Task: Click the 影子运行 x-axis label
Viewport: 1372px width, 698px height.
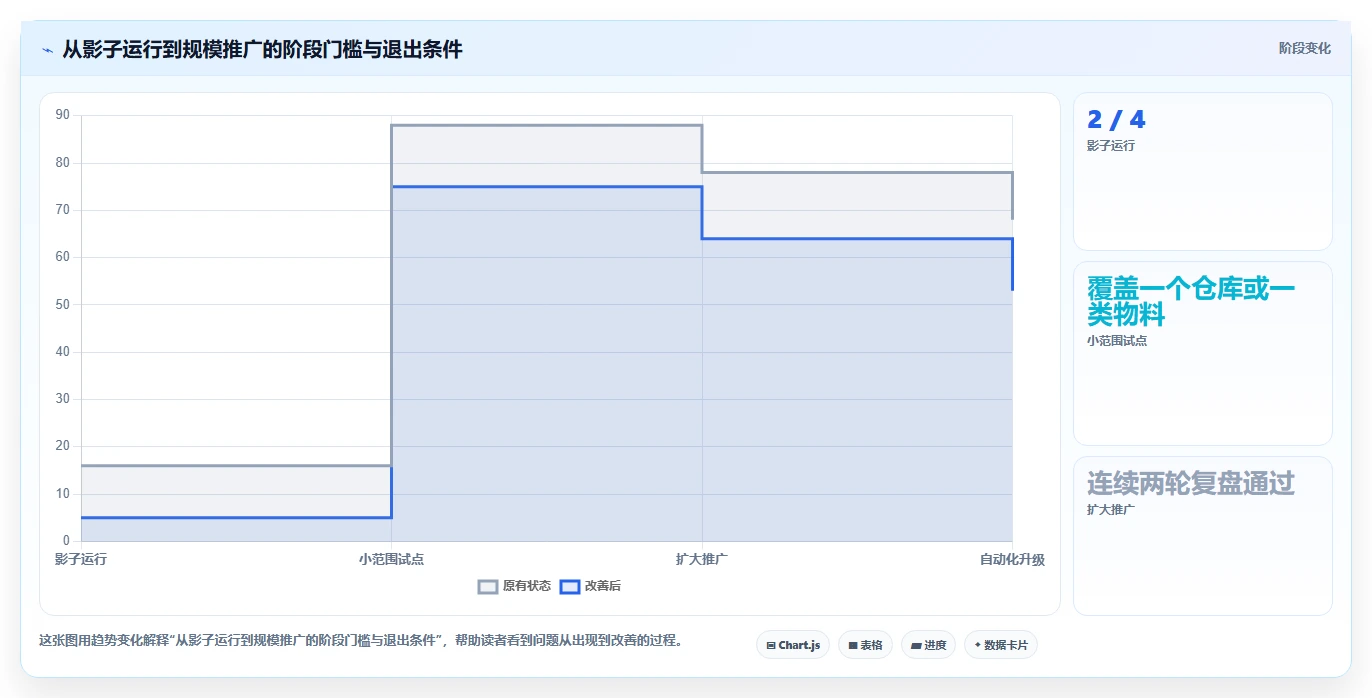Action: (81, 559)
